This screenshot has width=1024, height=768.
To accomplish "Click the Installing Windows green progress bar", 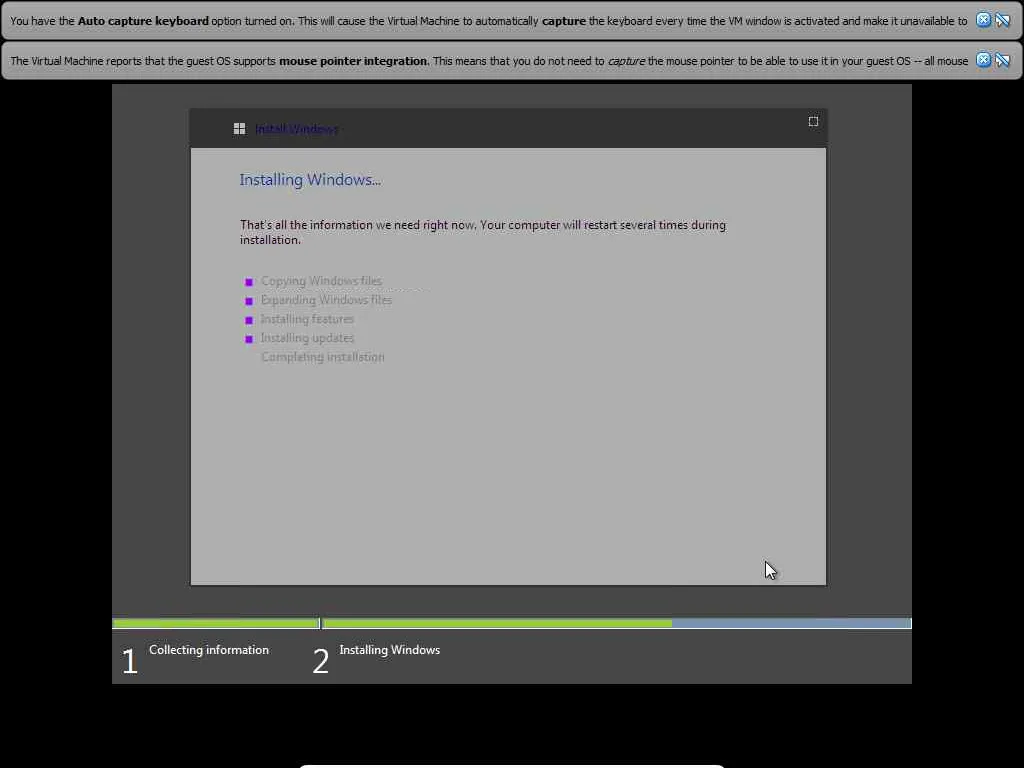I will click(497, 624).
